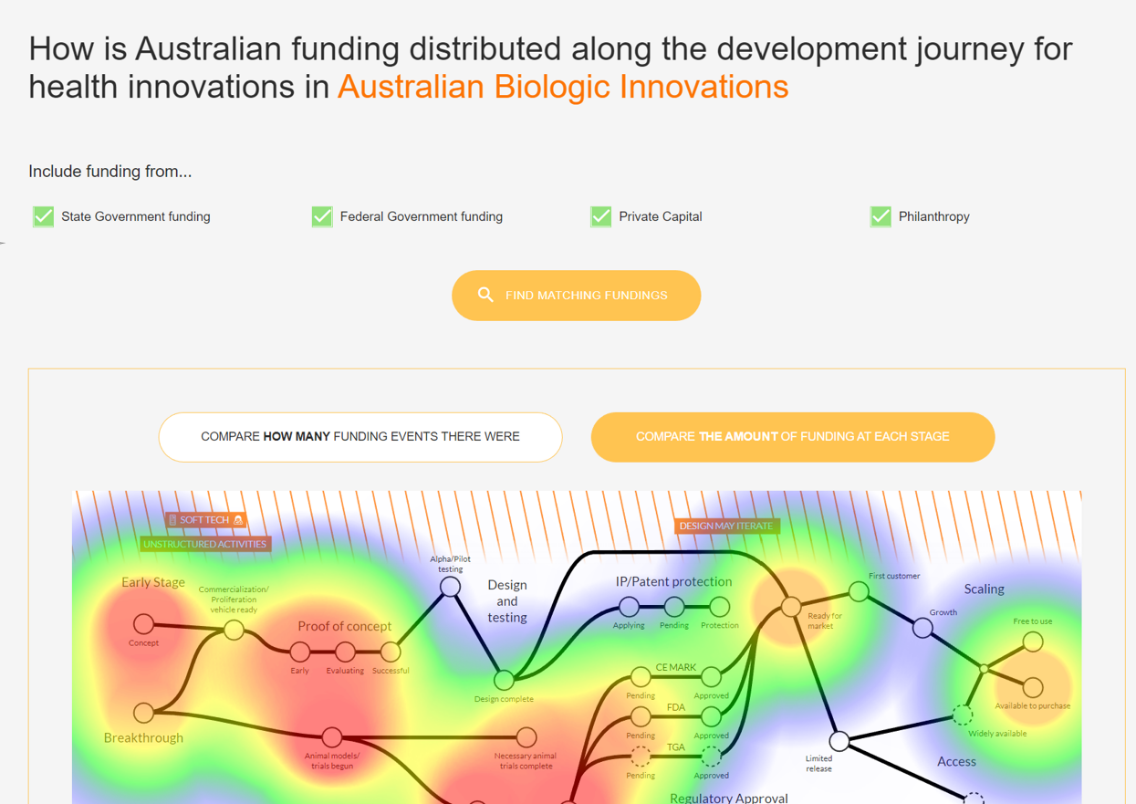Click the Commercialization vehicle ready node
The height and width of the screenshot is (804, 1136).
coord(234,629)
